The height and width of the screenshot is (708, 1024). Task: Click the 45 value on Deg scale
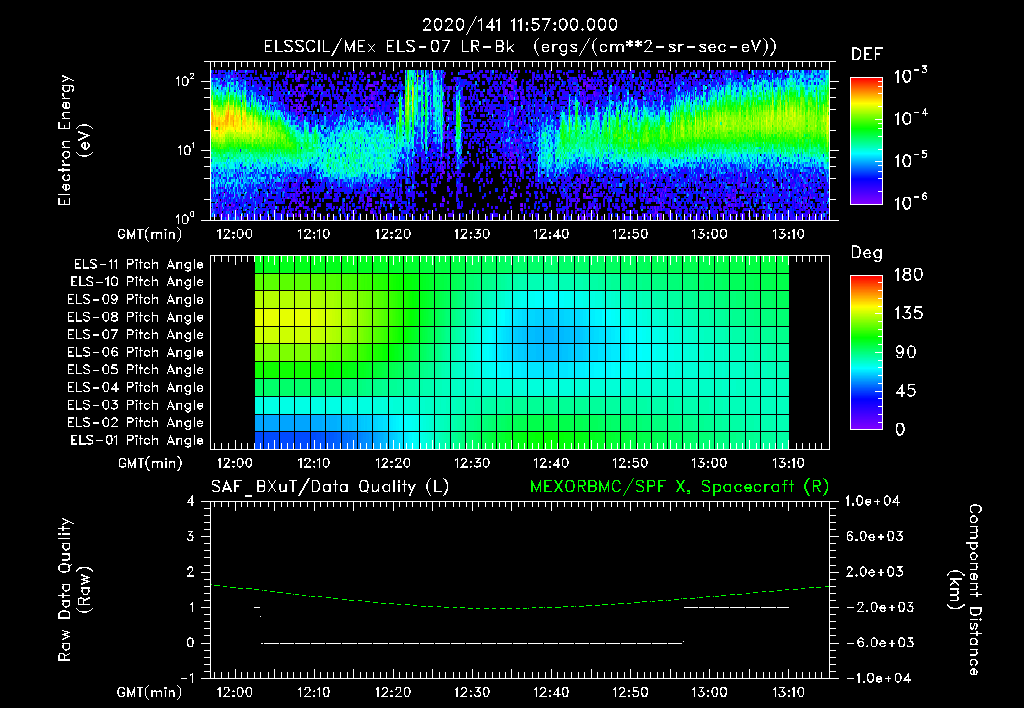[906, 391]
